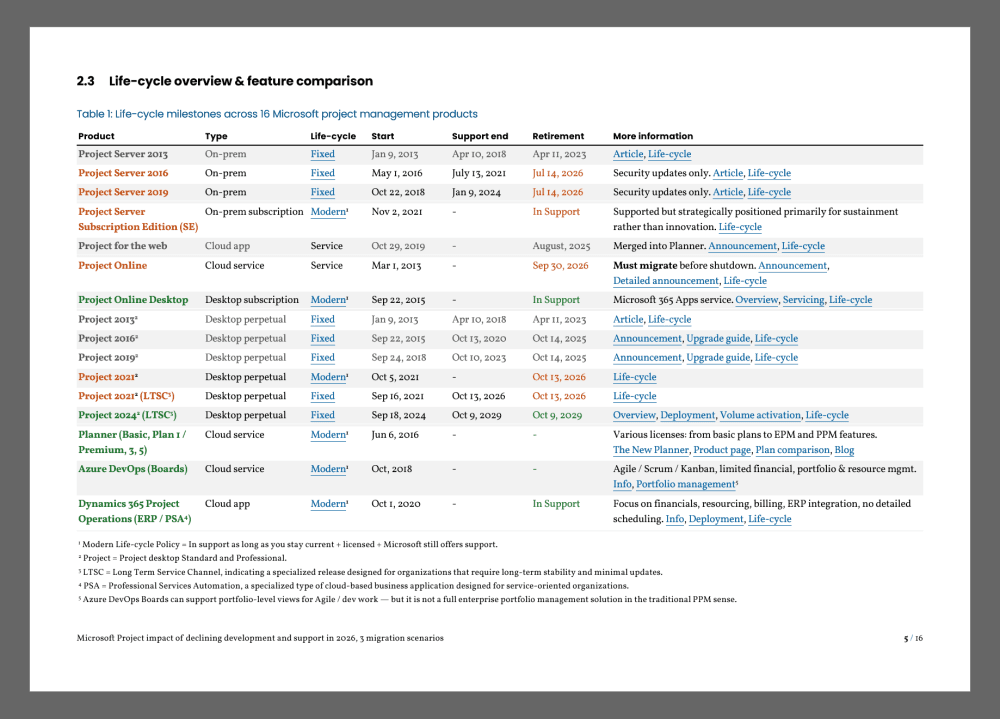Click the Life-cycle link for Project 2021
This screenshot has width=1000, height=719.
[x=634, y=377]
